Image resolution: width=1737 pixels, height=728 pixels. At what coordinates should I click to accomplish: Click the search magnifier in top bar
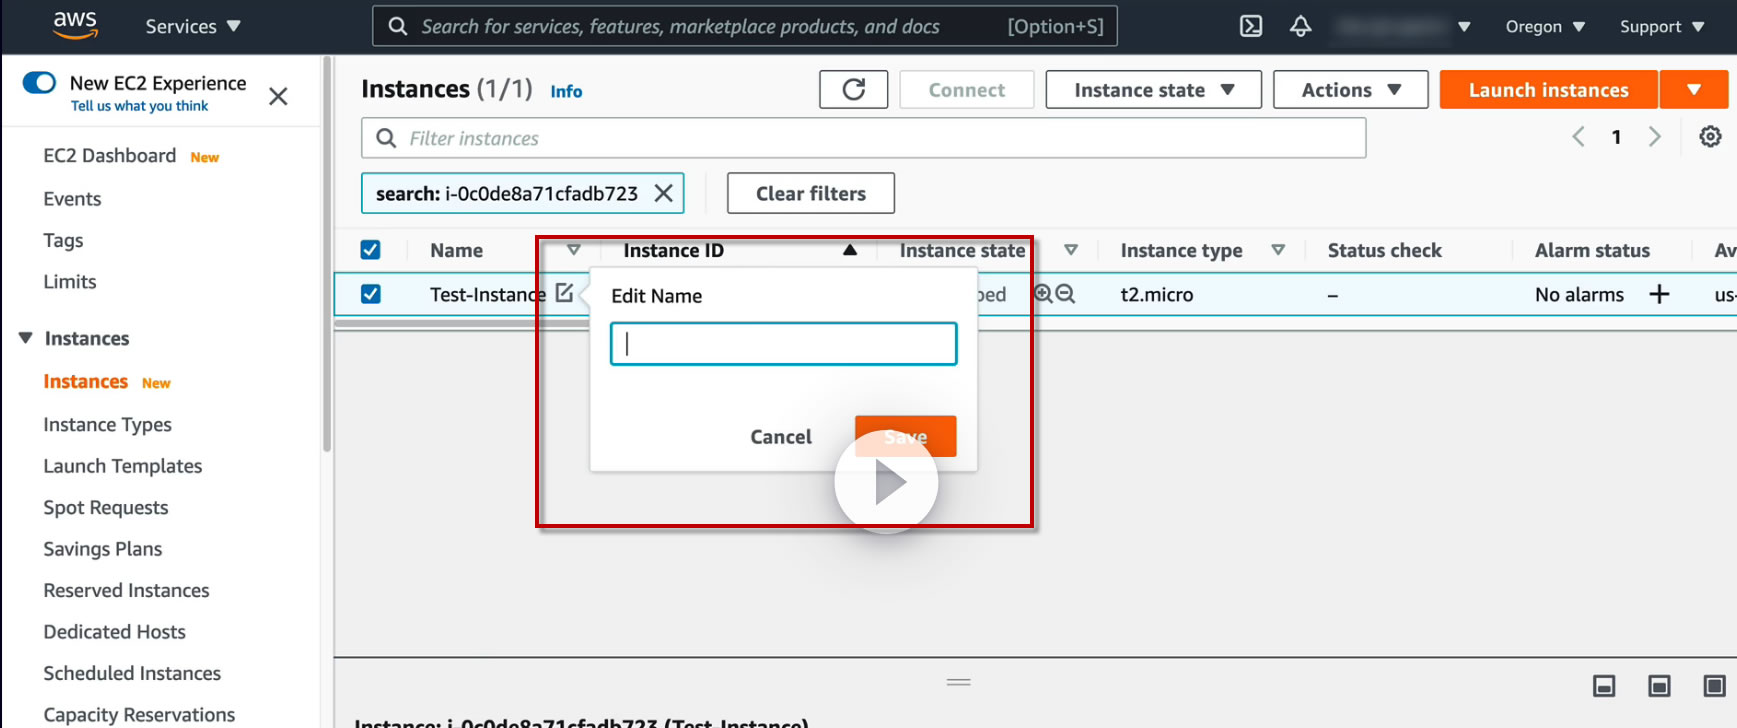click(398, 26)
